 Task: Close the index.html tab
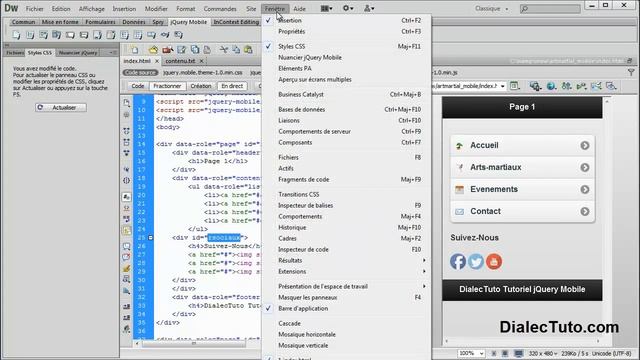157,61
